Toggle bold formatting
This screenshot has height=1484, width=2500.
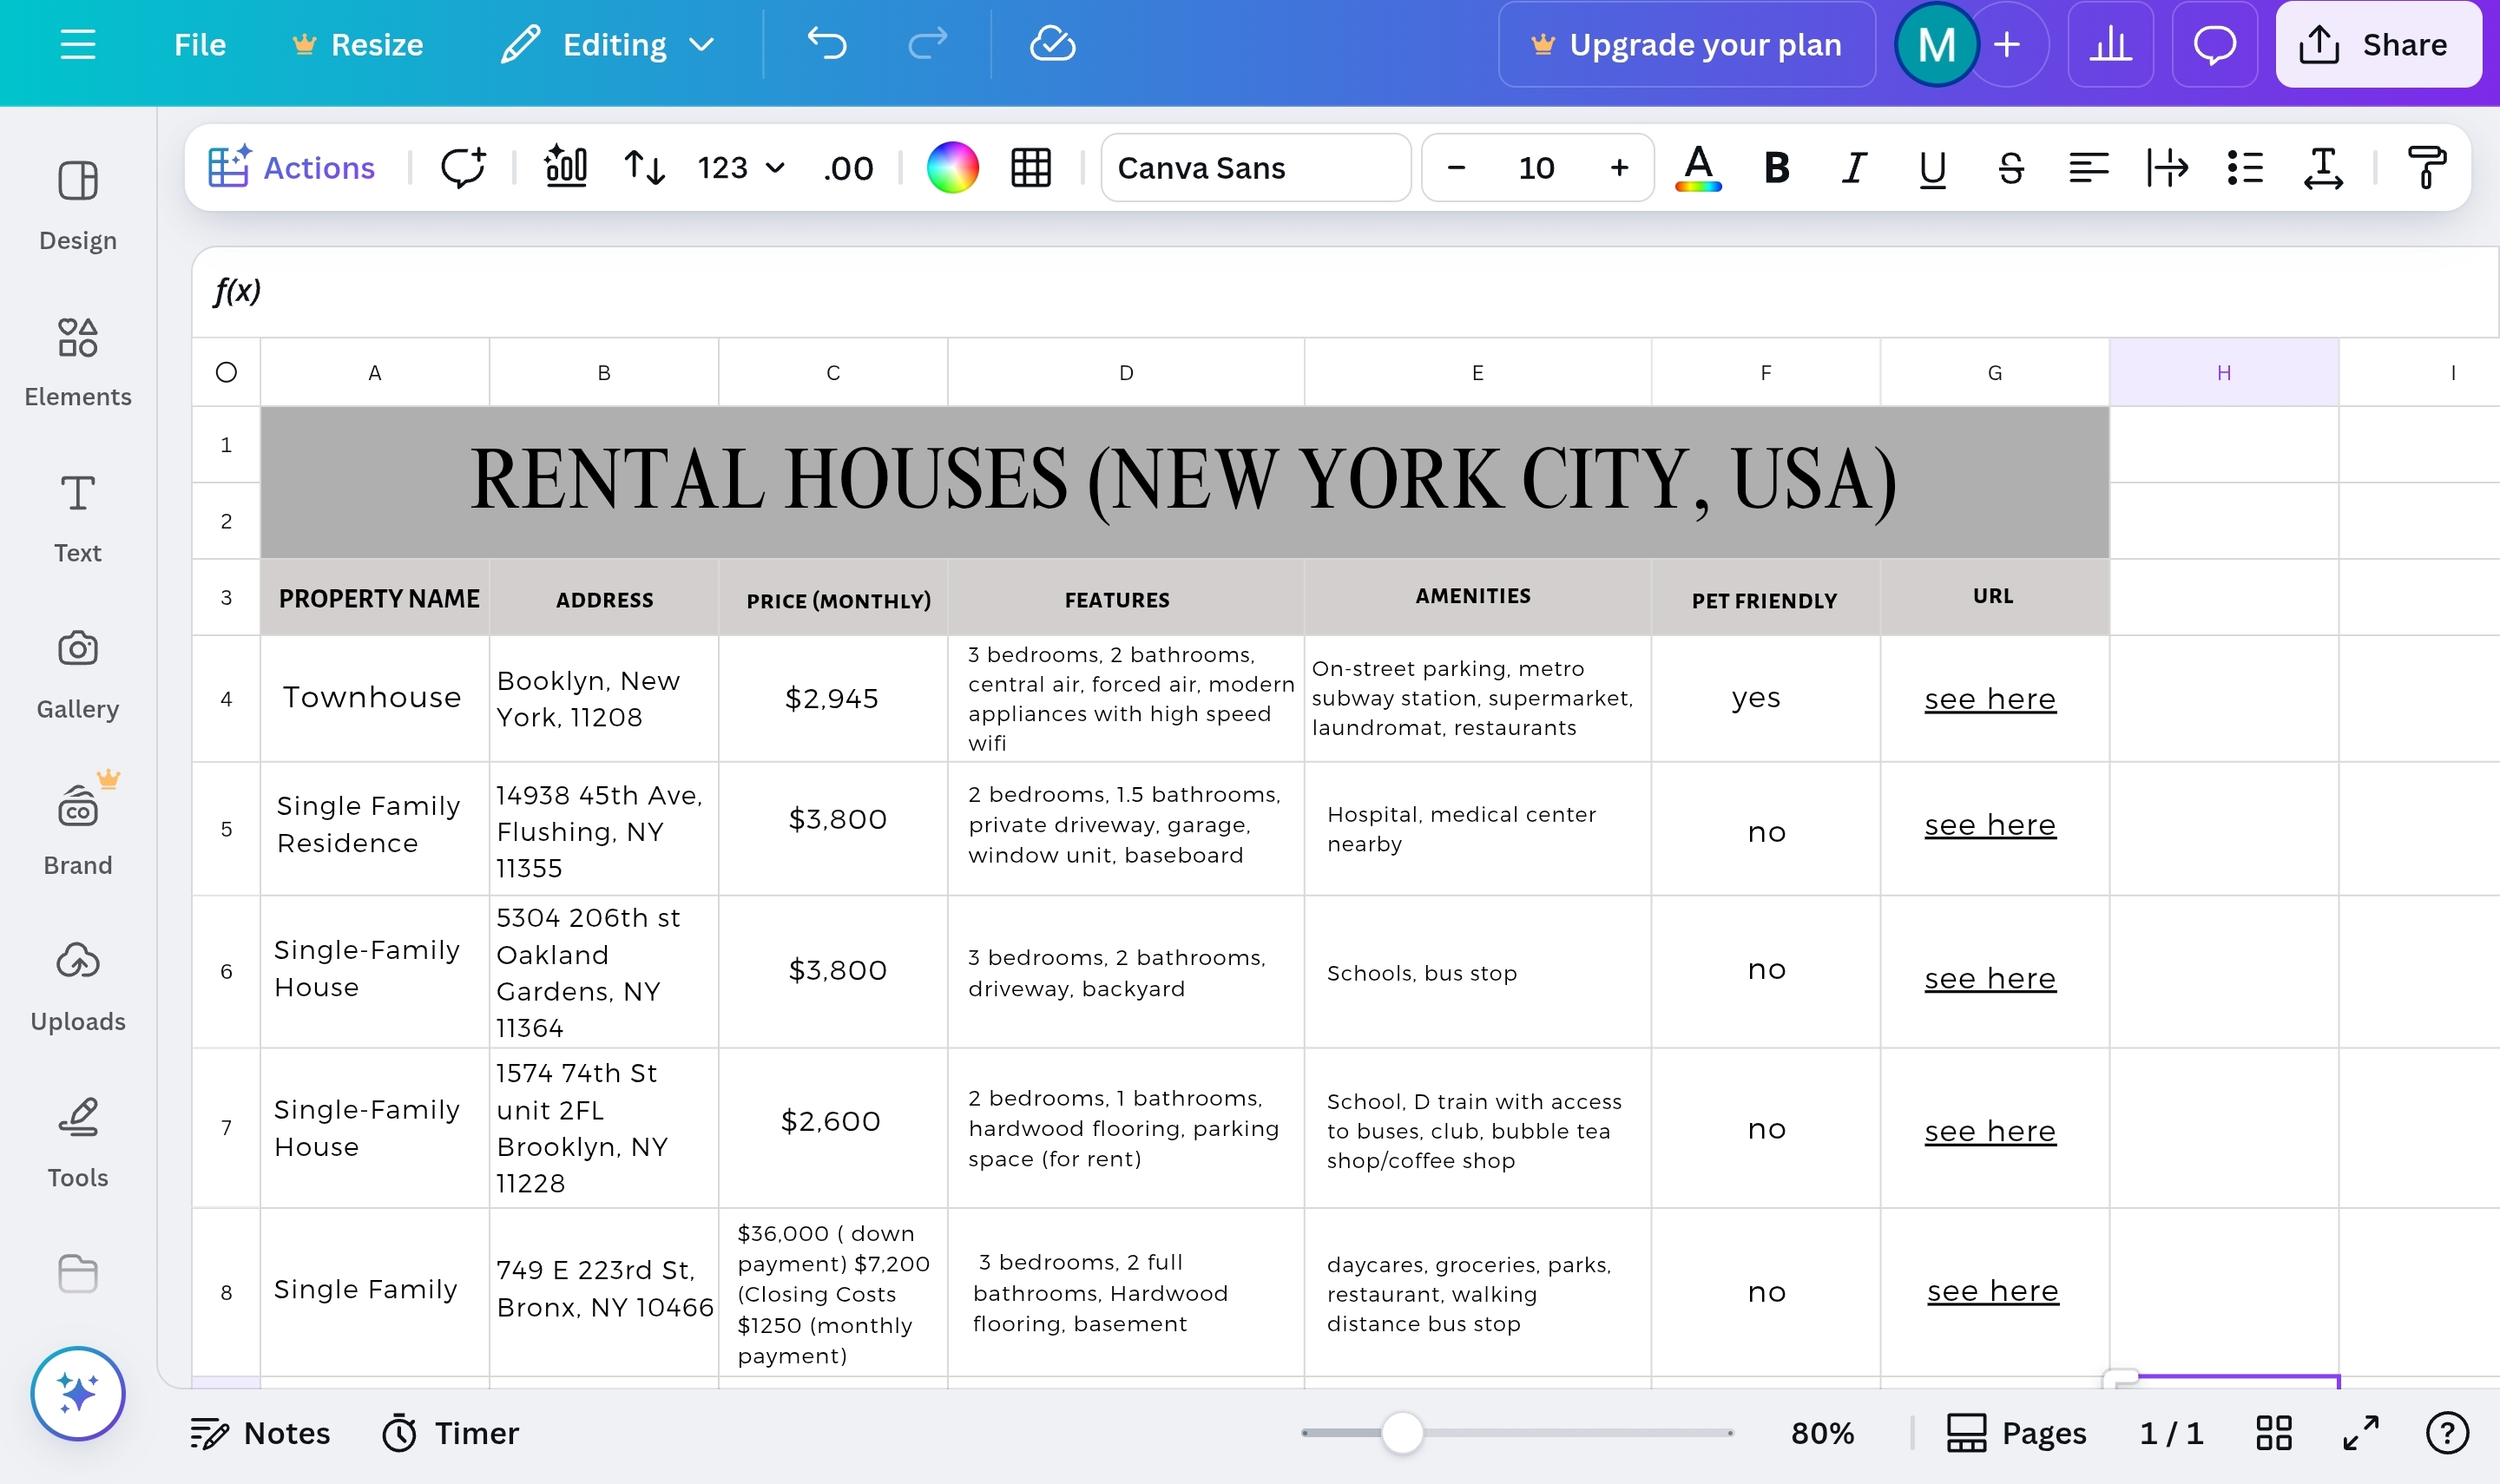(x=1776, y=167)
